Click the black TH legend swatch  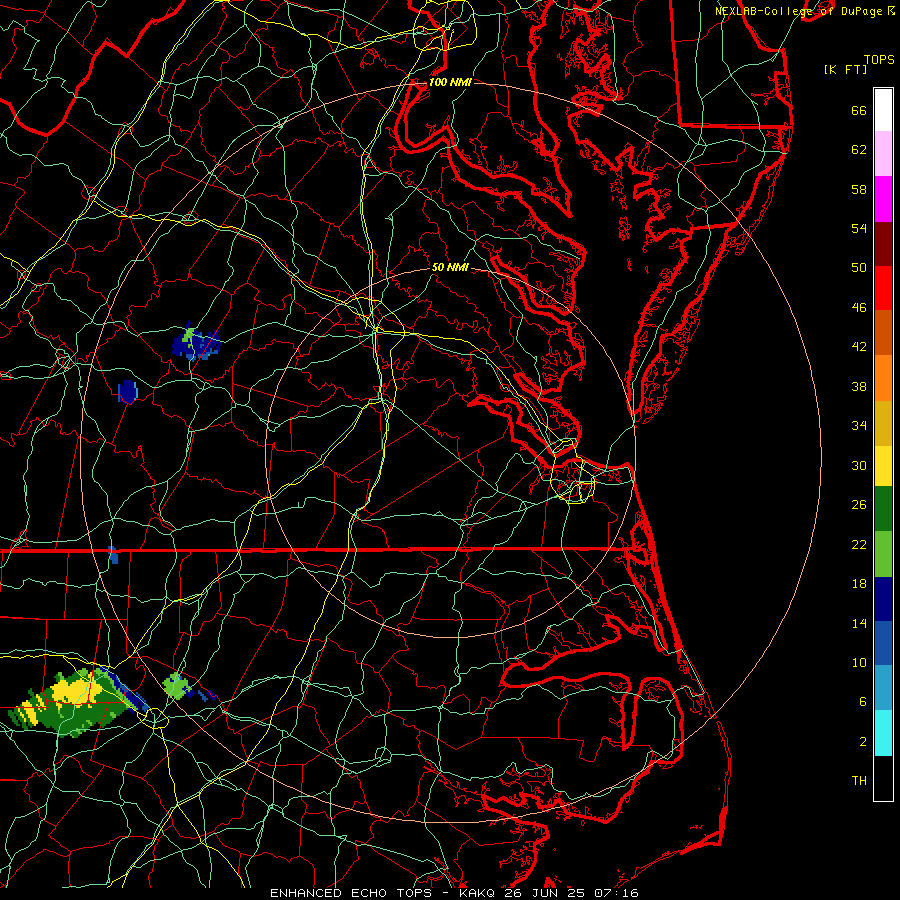click(883, 778)
